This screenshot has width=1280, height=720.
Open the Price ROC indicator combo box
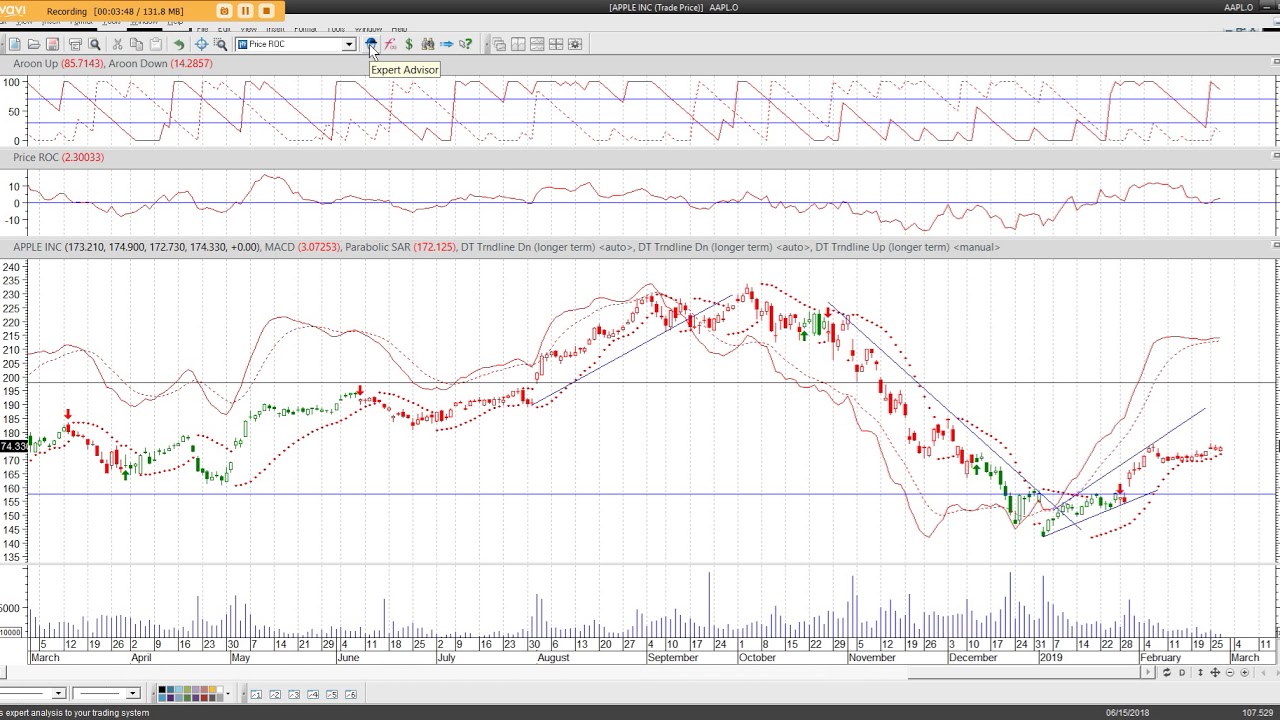click(295, 44)
